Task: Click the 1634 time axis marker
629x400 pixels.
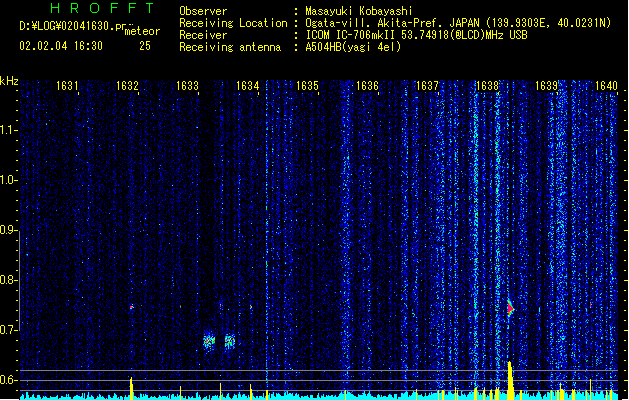Action: click(248, 85)
